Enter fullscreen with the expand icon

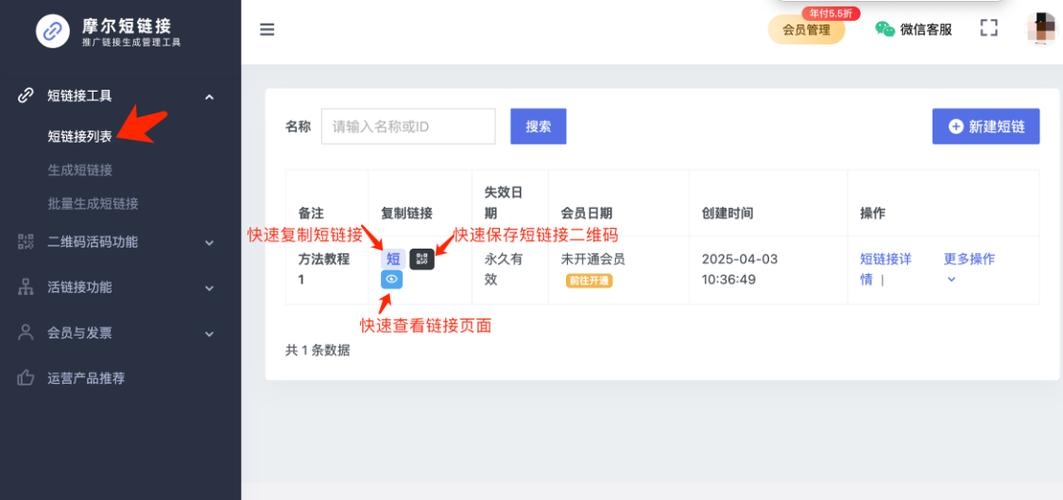tap(989, 28)
